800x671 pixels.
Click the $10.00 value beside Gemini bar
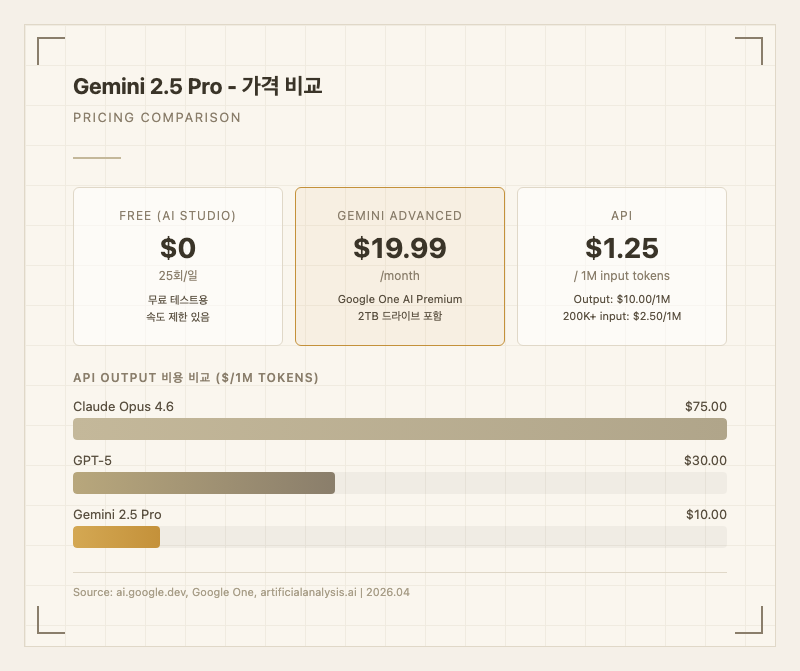[705, 515]
